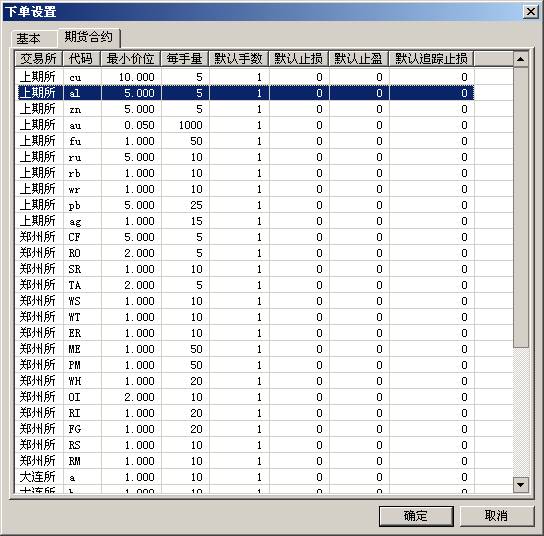
Task: Select the 期货合约 tab
Action: (89, 37)
